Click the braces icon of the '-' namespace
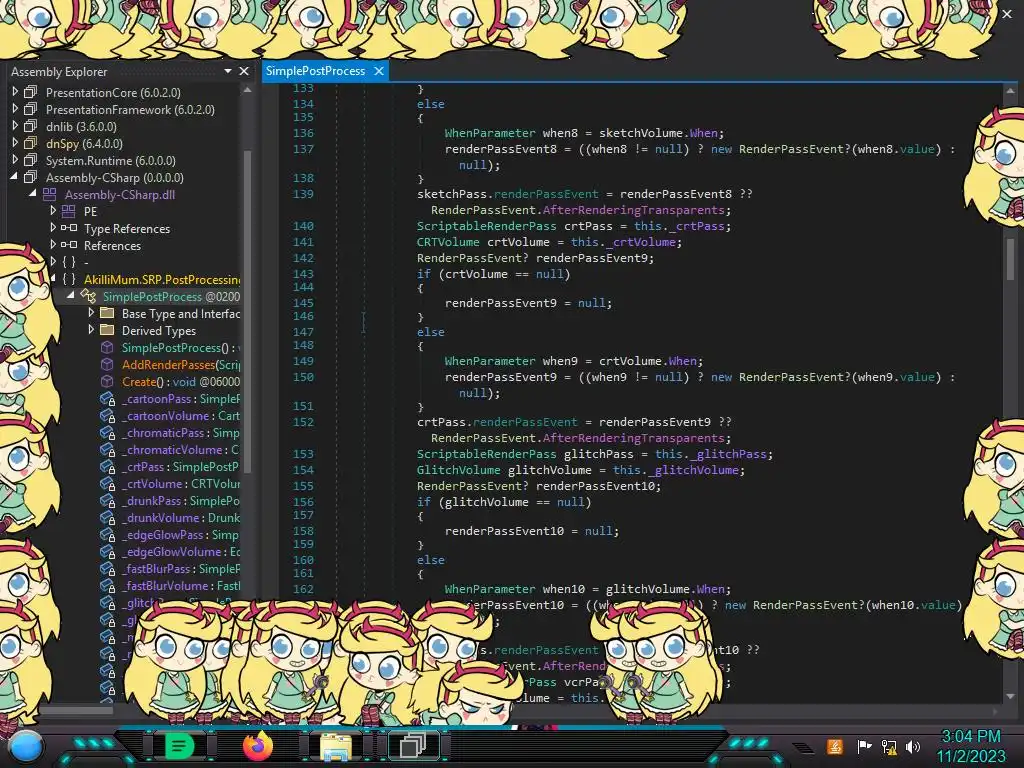This screenshot has width=1024, height=768. coord(69,262)
